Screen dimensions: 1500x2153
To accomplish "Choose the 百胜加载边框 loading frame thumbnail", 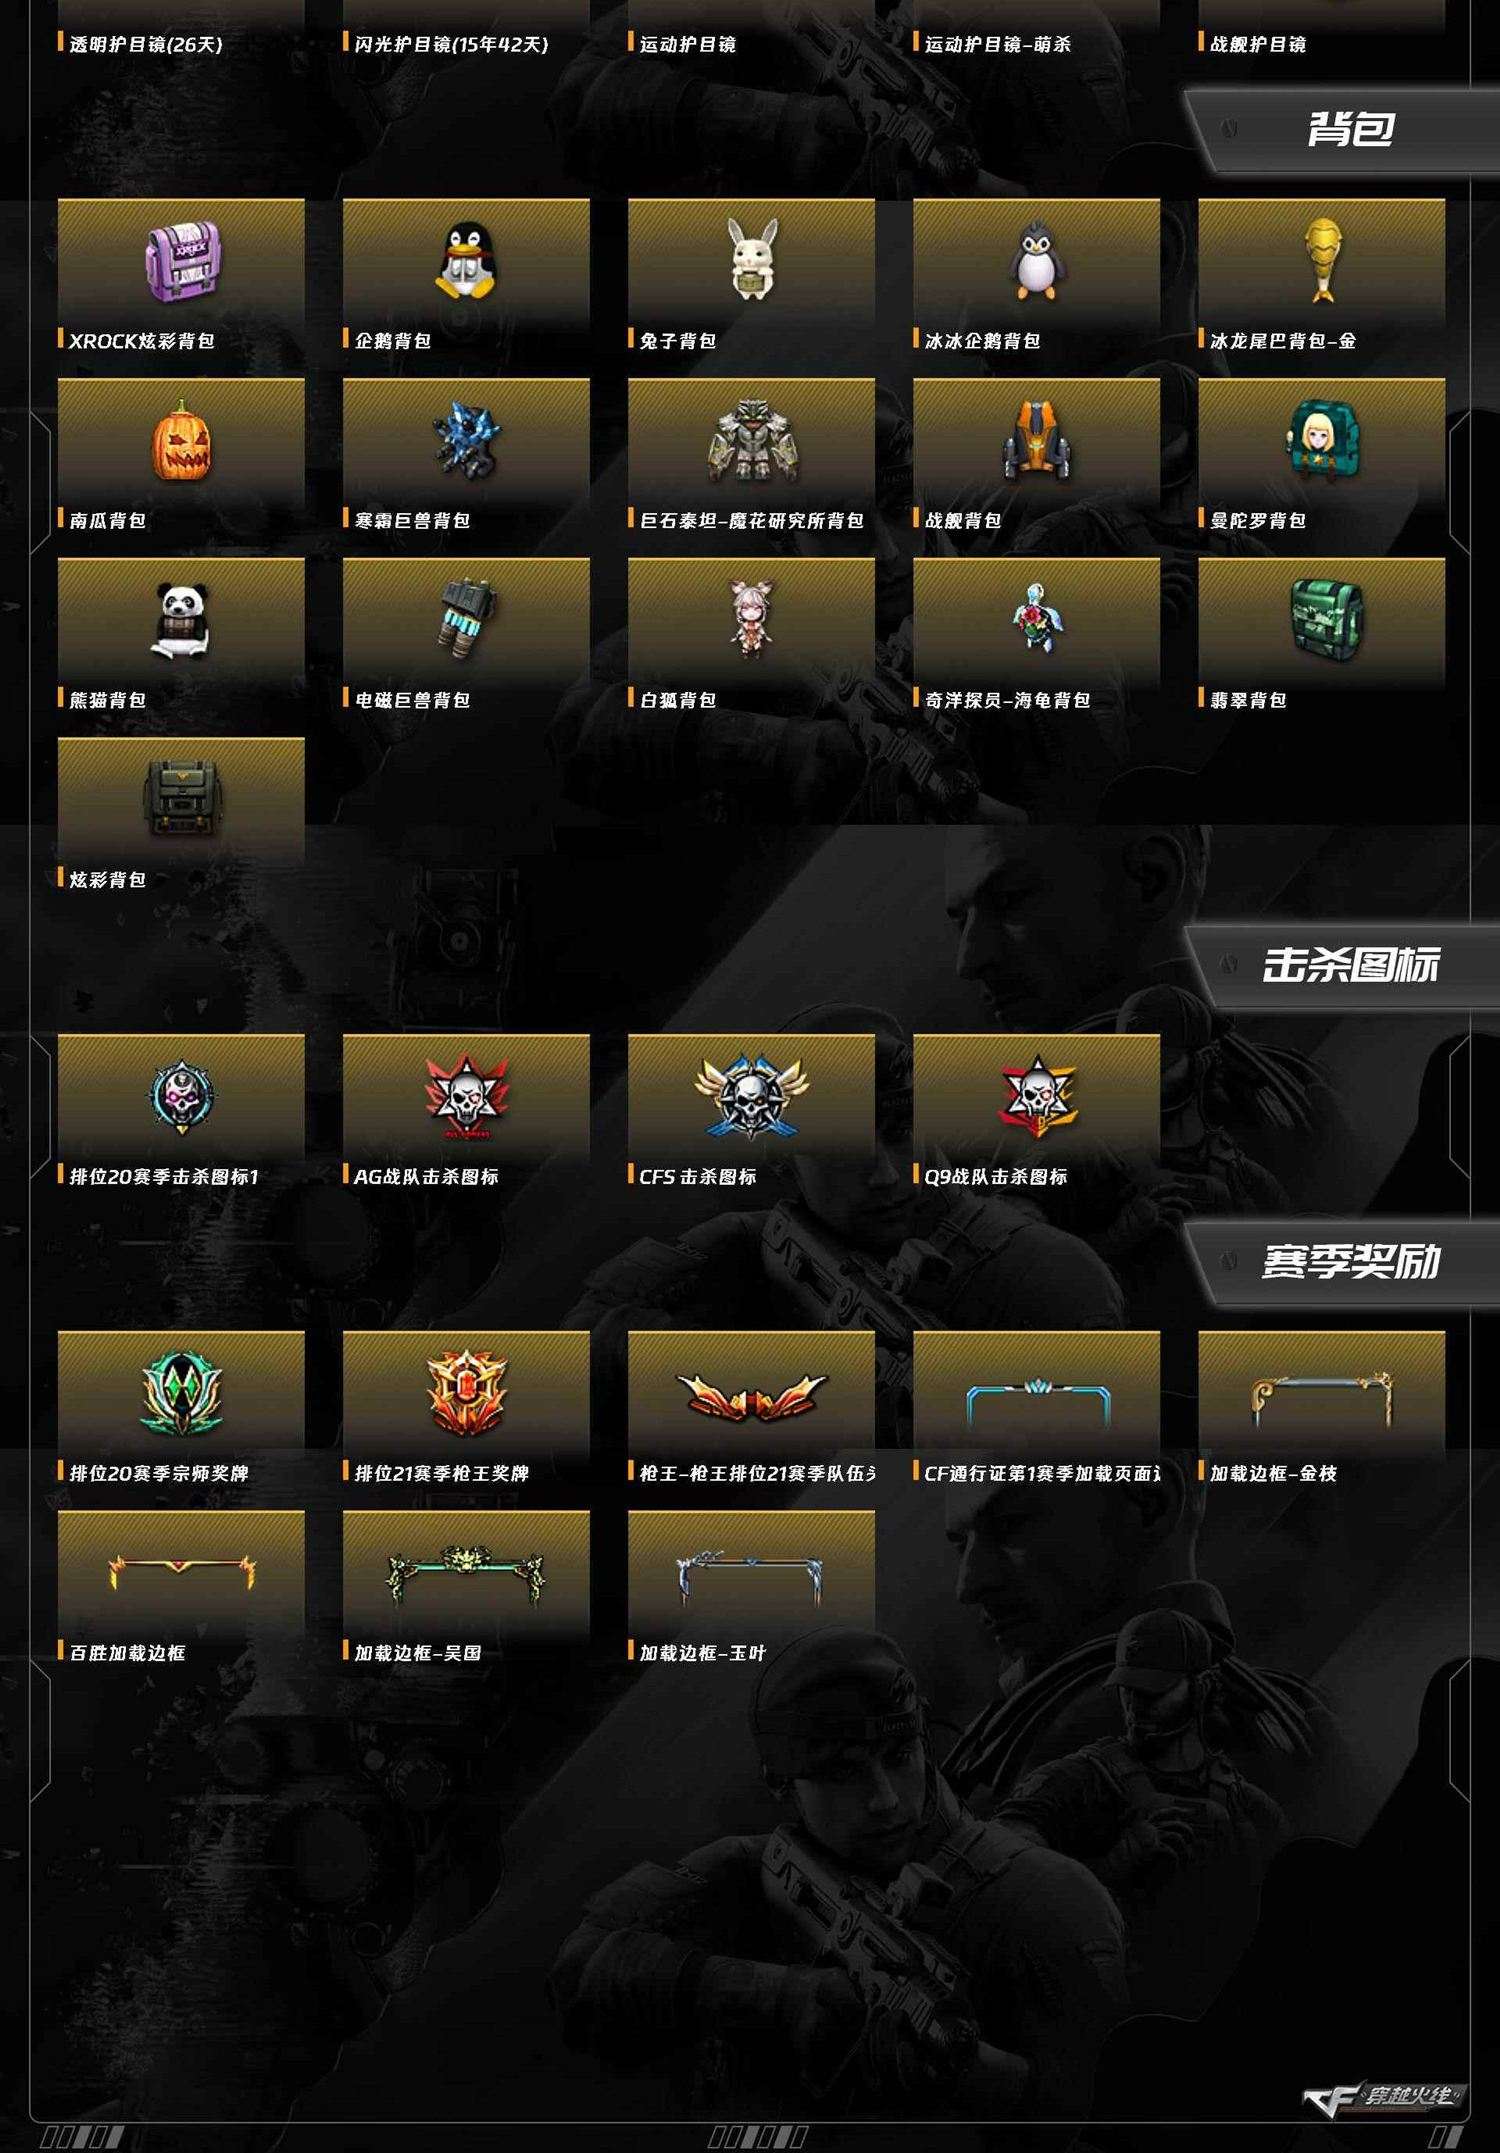I will coord(181,1573).
